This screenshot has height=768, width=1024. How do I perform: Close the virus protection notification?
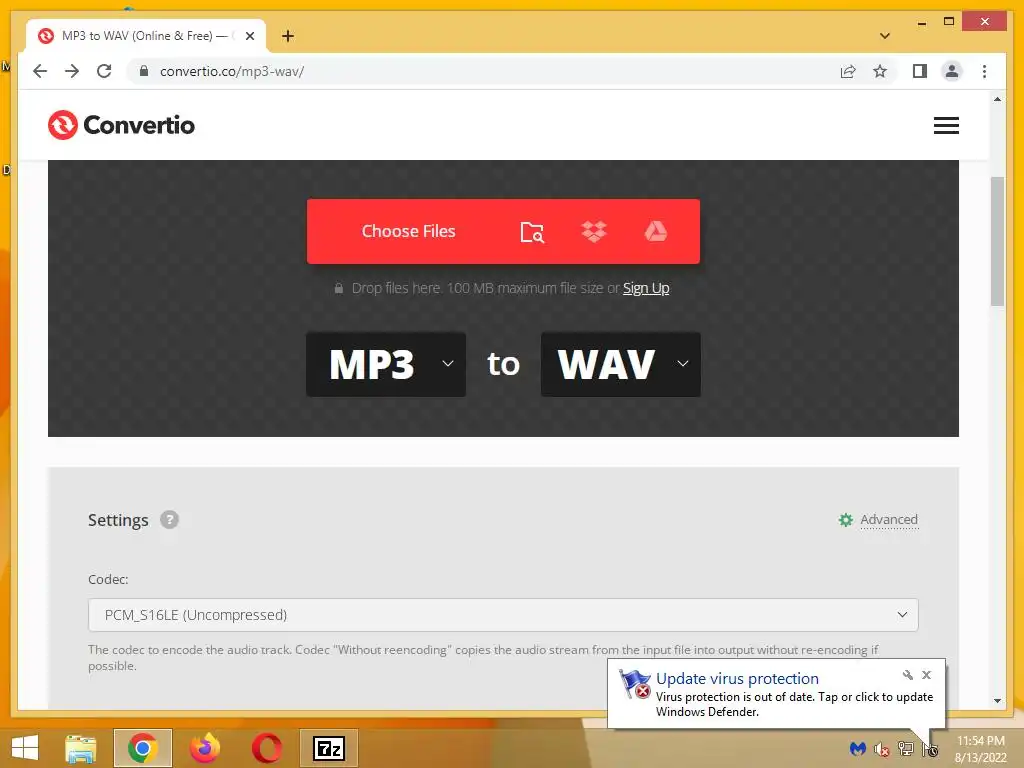(x=926, y=675)
